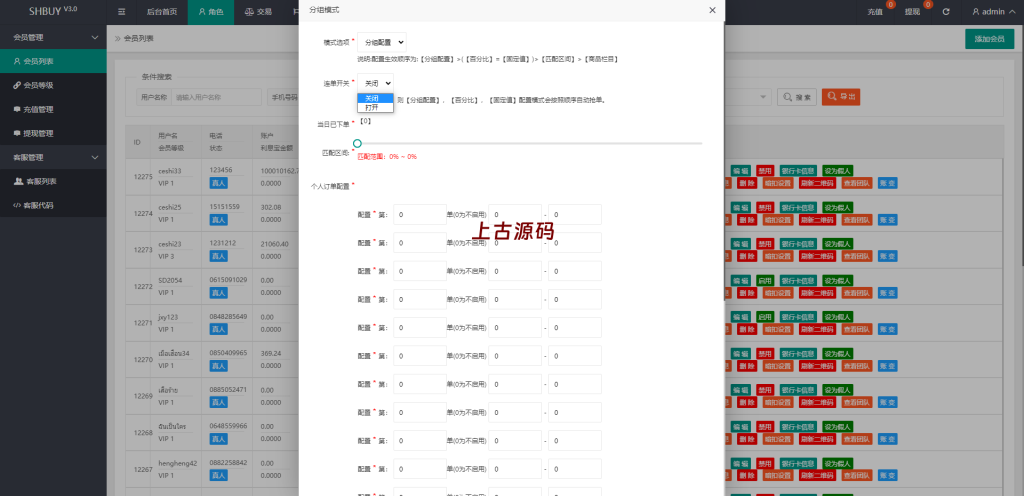The image size is (1024, 496).
Task: Click the orange 导出 export button
Action: coord(840,97)
